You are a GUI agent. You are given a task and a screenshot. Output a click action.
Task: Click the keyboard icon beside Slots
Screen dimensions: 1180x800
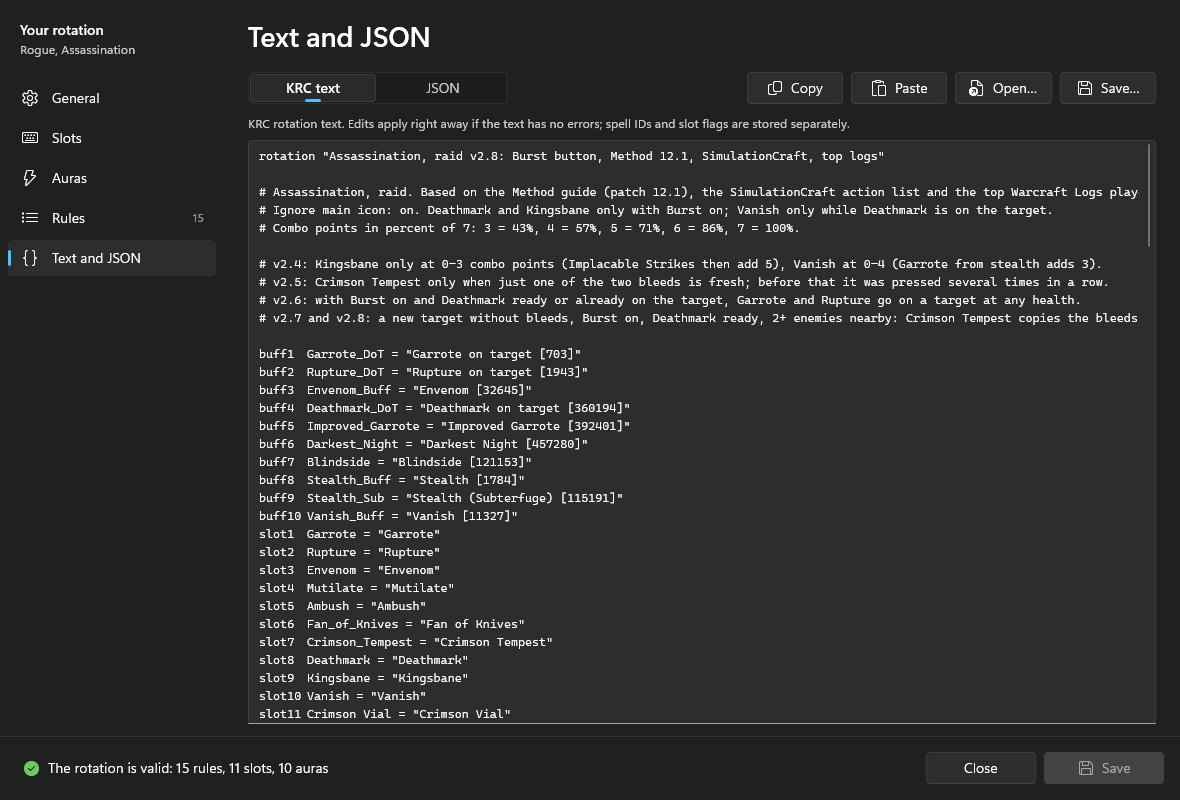[30, 138]
